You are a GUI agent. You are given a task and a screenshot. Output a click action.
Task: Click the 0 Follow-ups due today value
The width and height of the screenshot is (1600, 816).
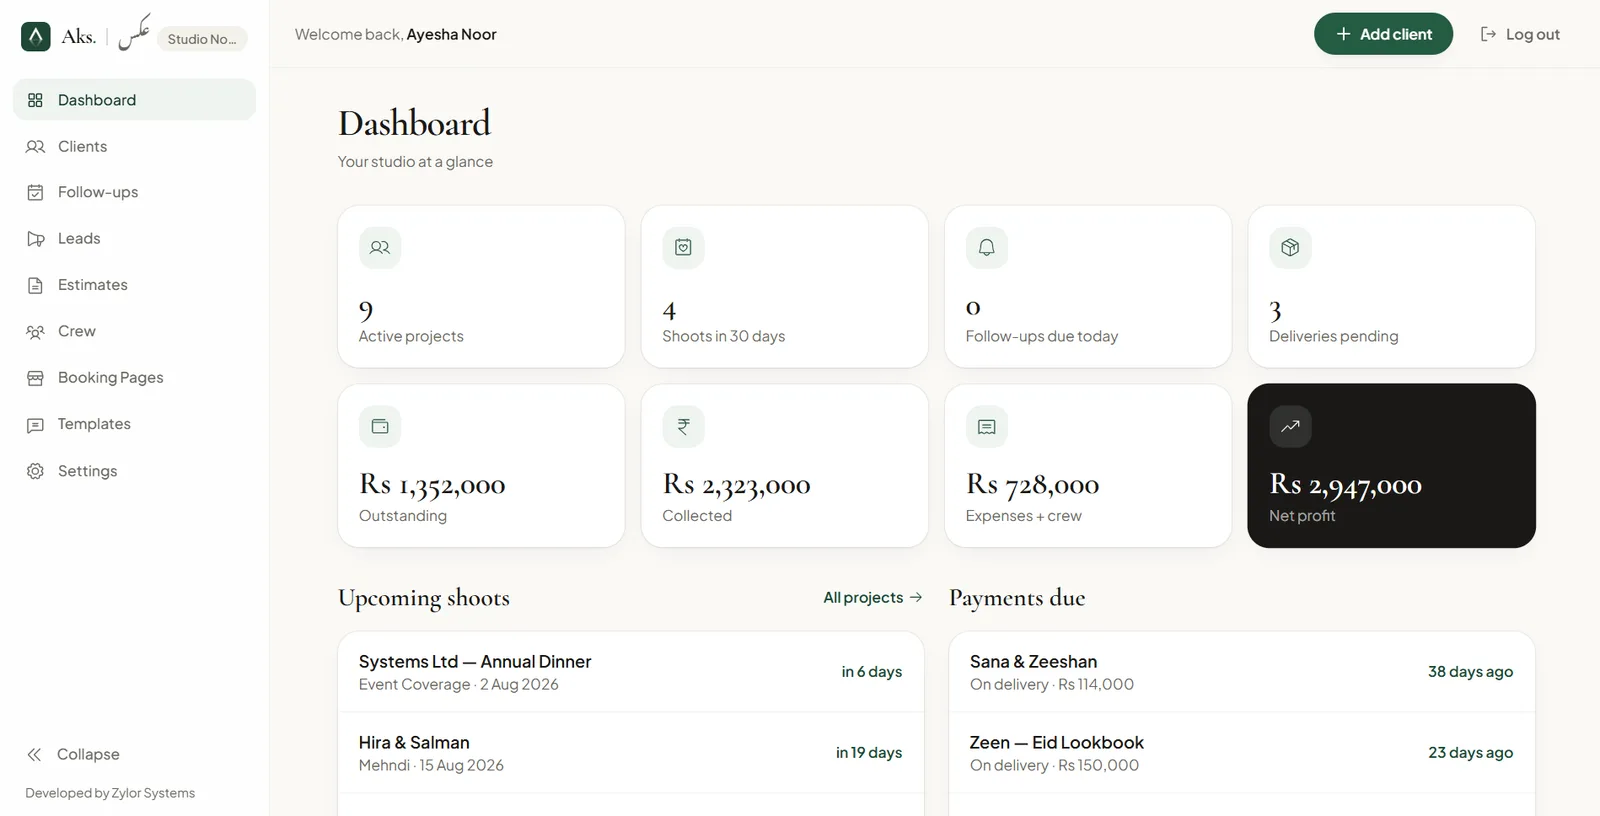click(x=973, y=309)
